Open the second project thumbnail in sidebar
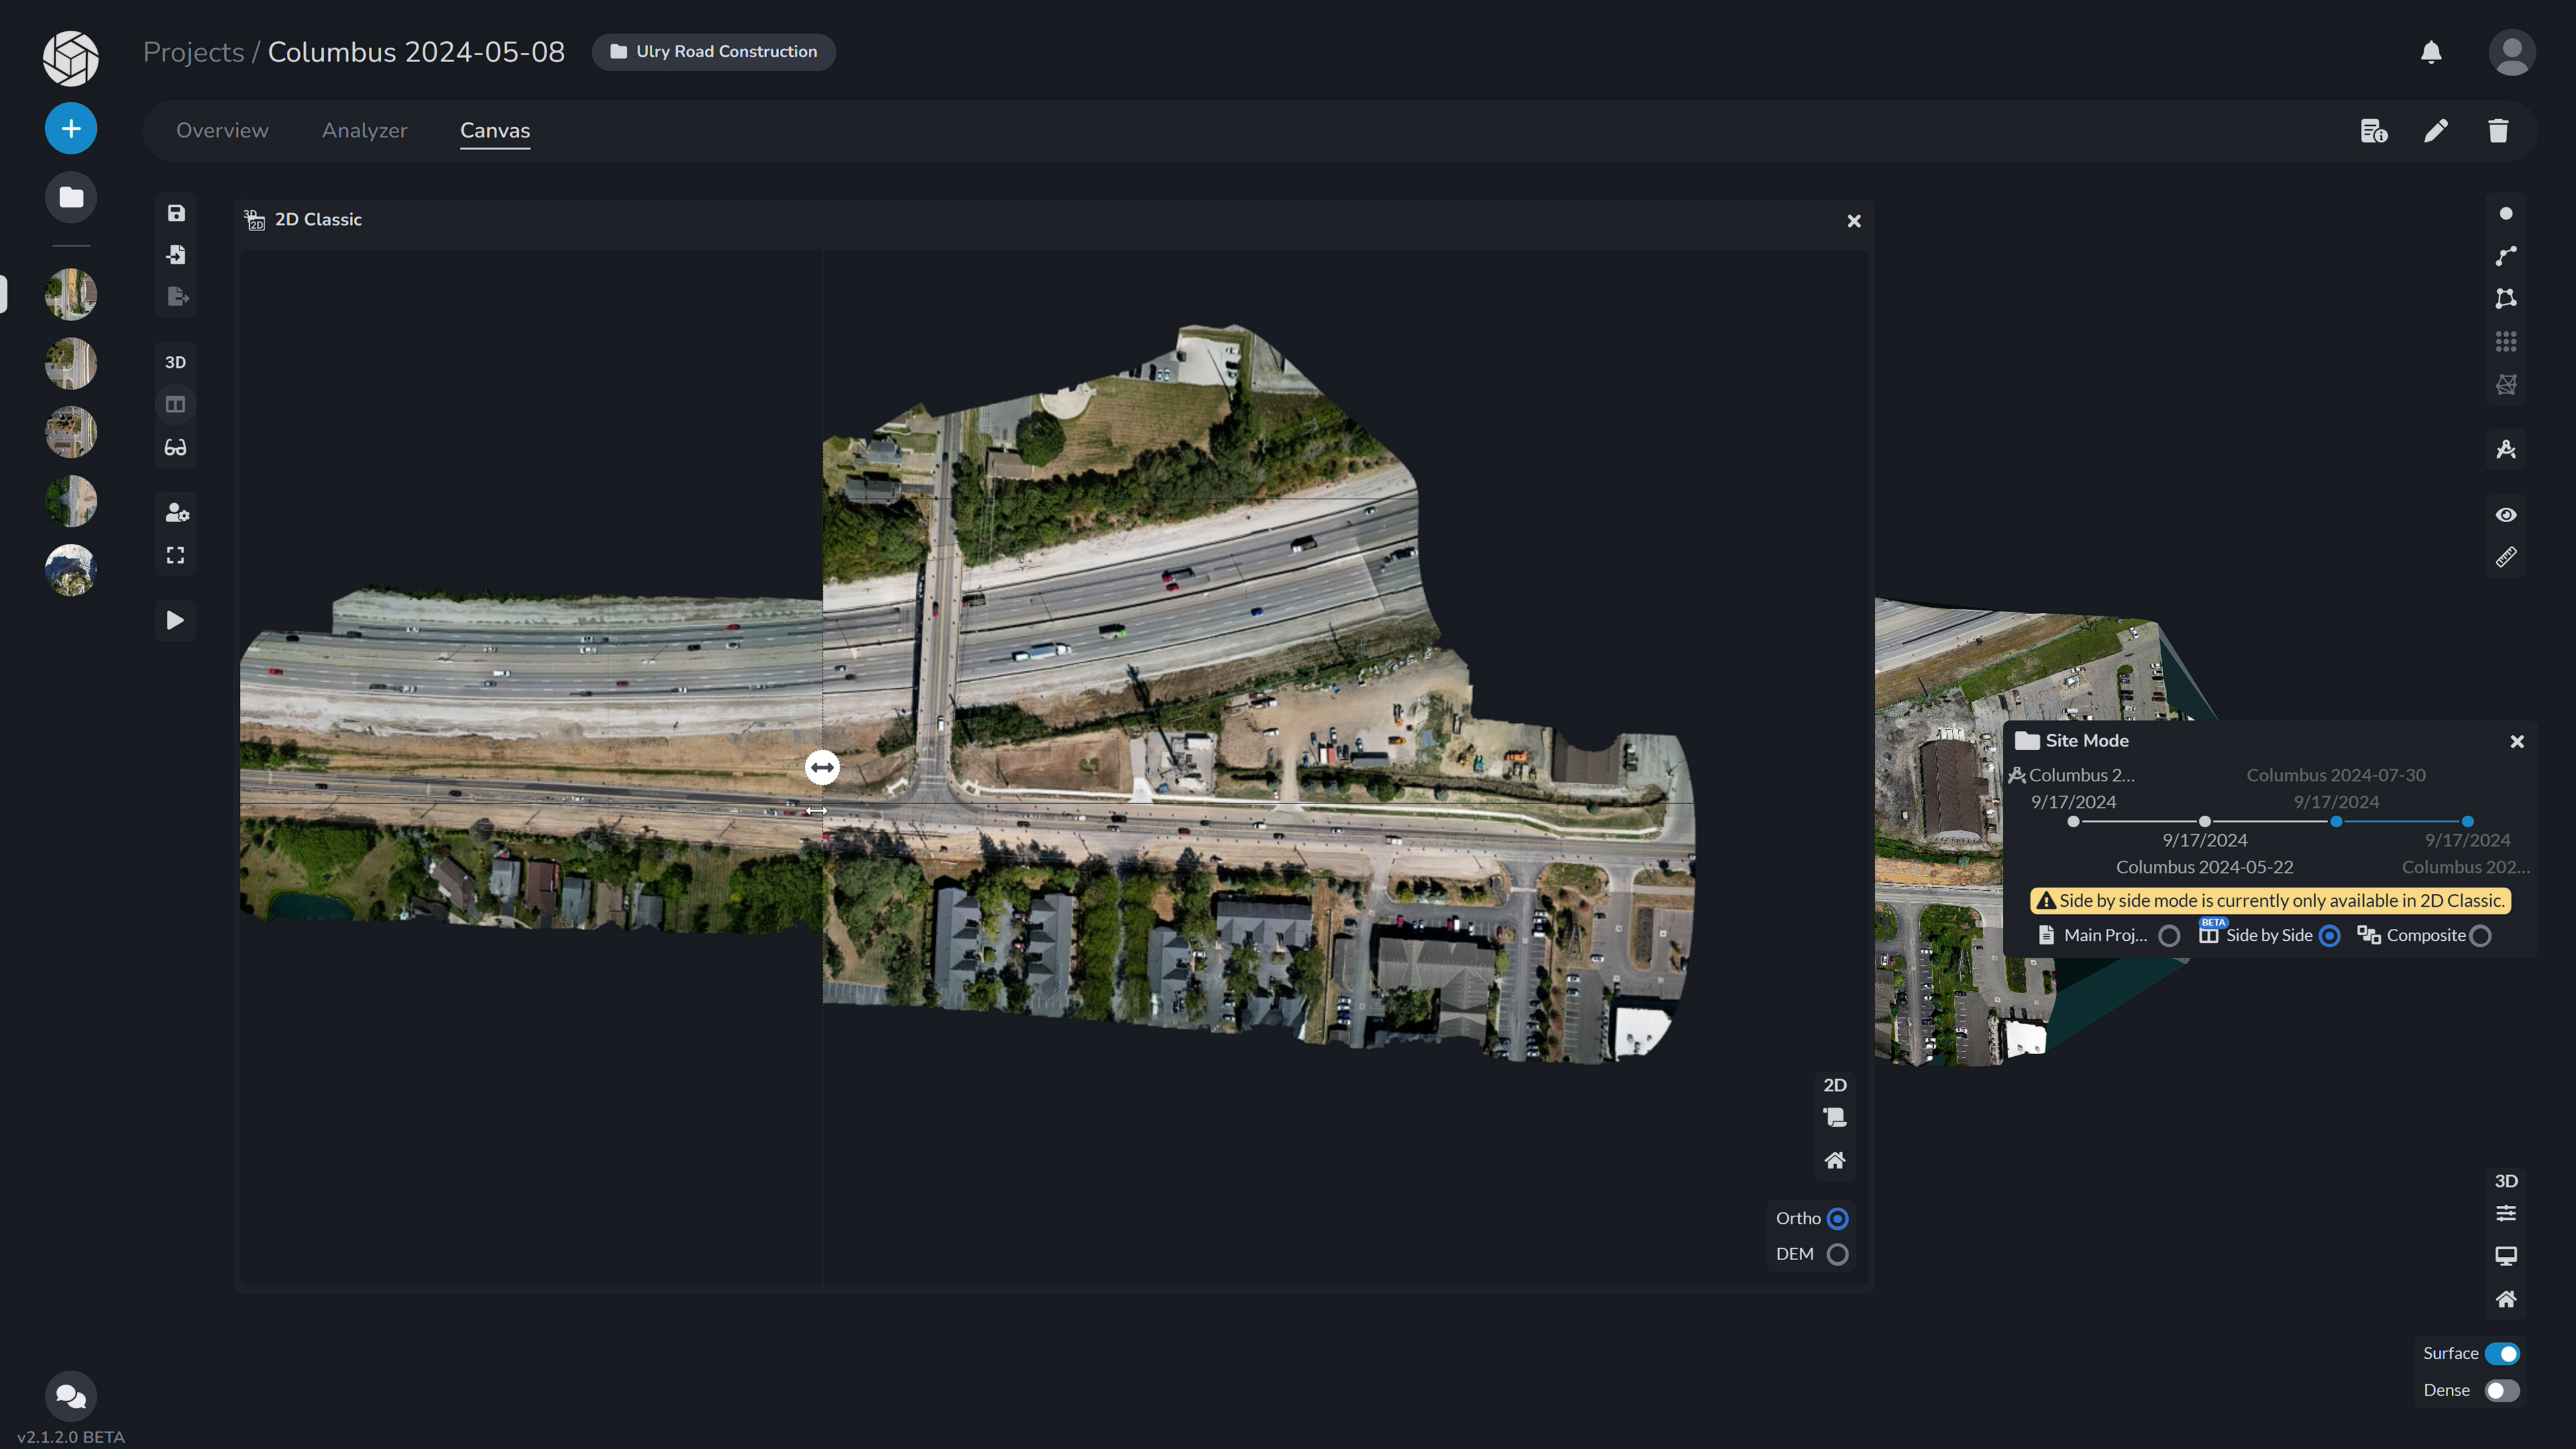2576x1449 pixels. (70, 364)
